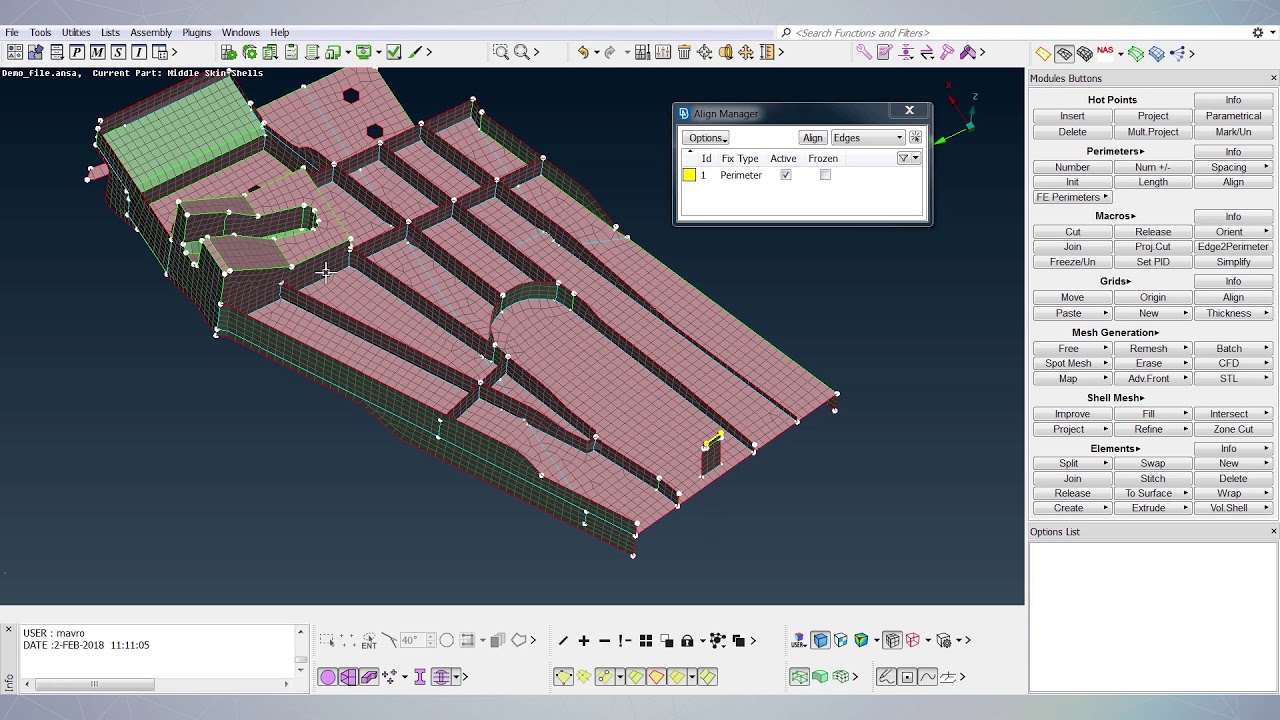This screenshot has width=1280, height=720.
Task: Click the trash bin delete icon
Action: pos(684,52)
